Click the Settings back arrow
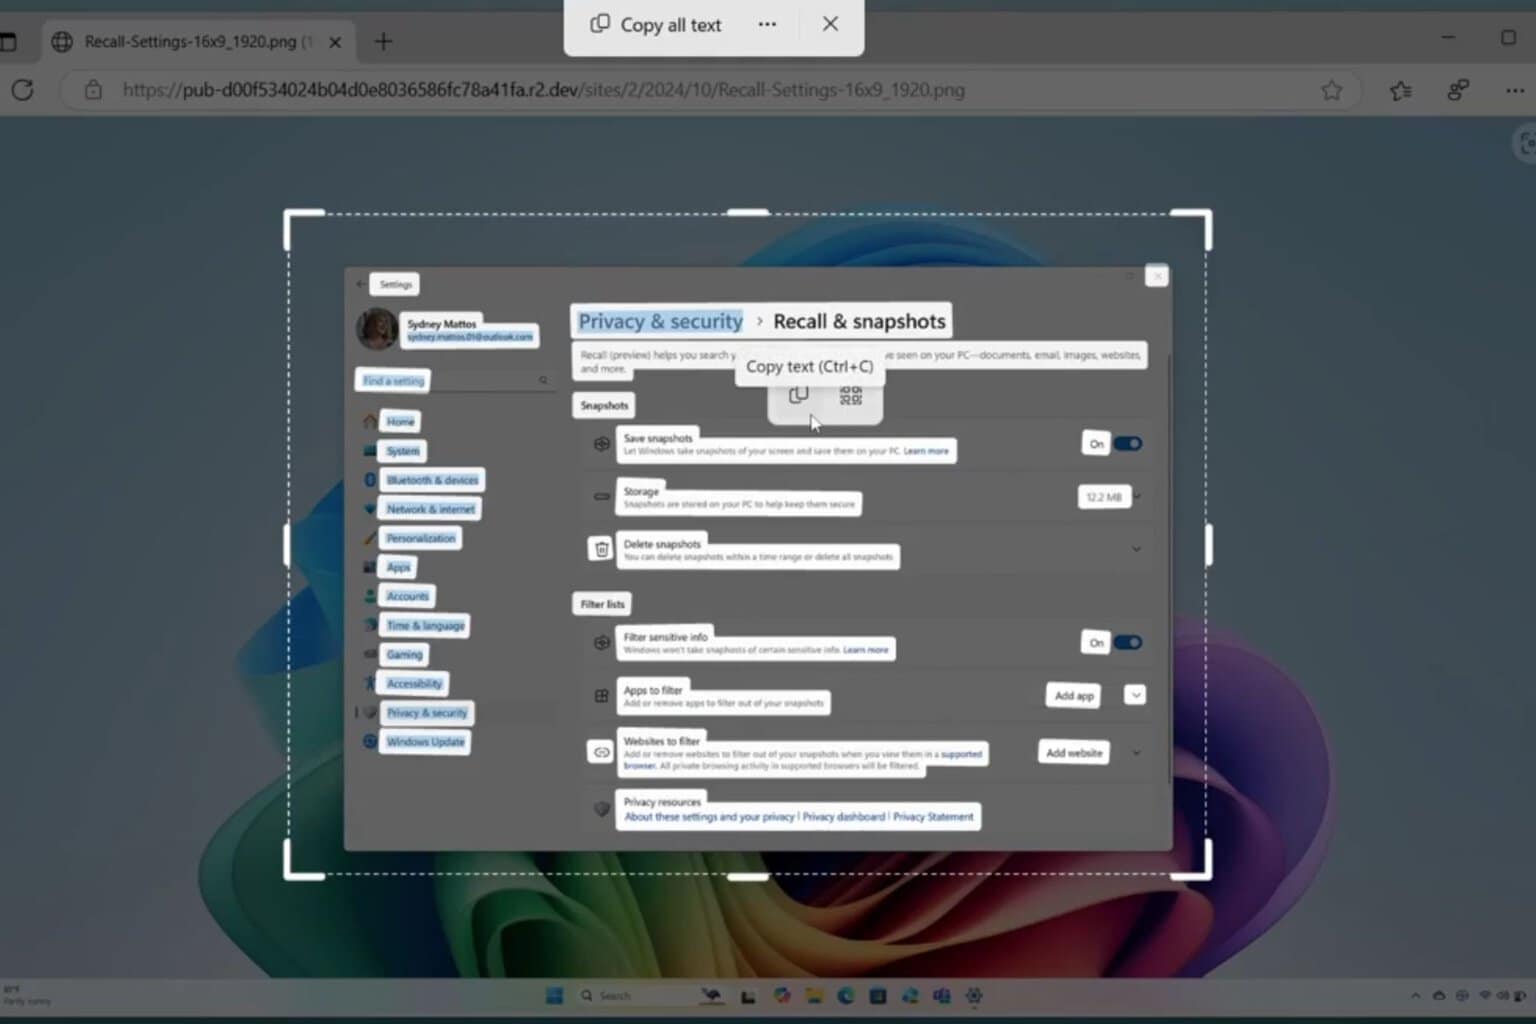This screenshot has width=1536, height=1024. 360,284
